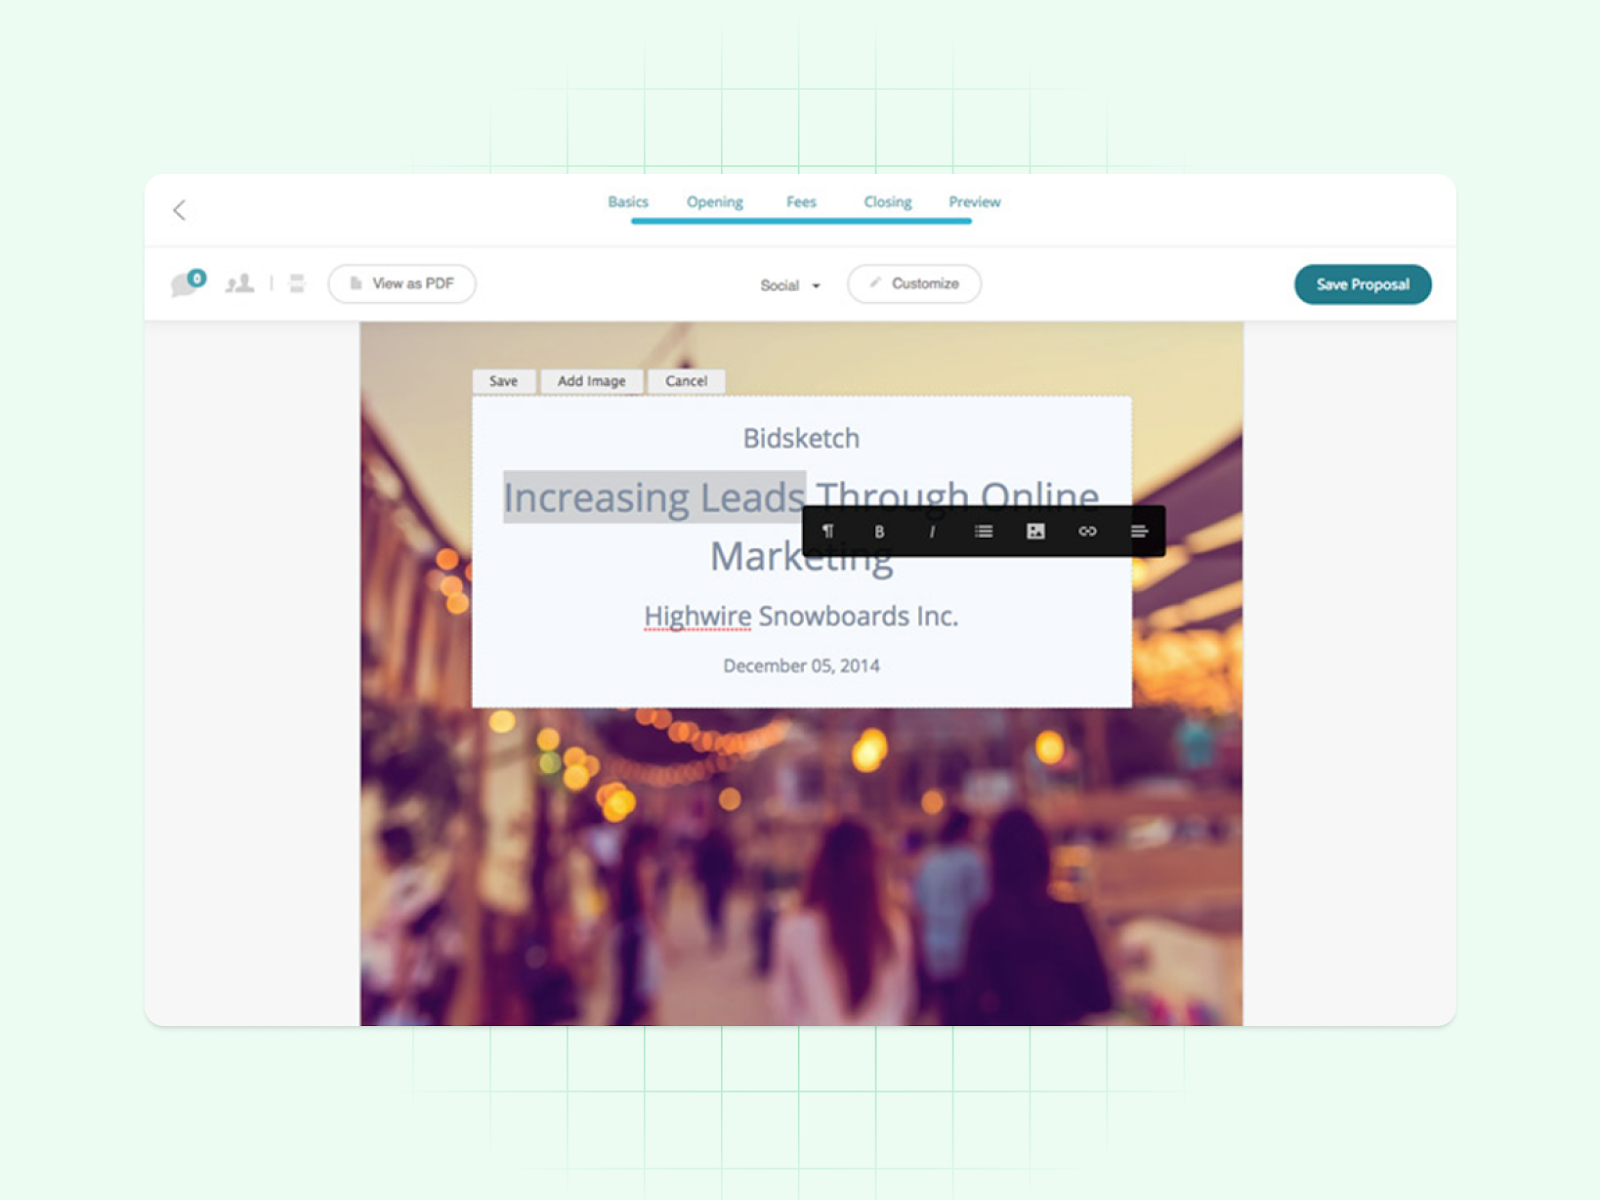This screenshot has height=1200, width=1600.
Task: Insert a hyperlink on the selected text
Action: pos(1087,531)
